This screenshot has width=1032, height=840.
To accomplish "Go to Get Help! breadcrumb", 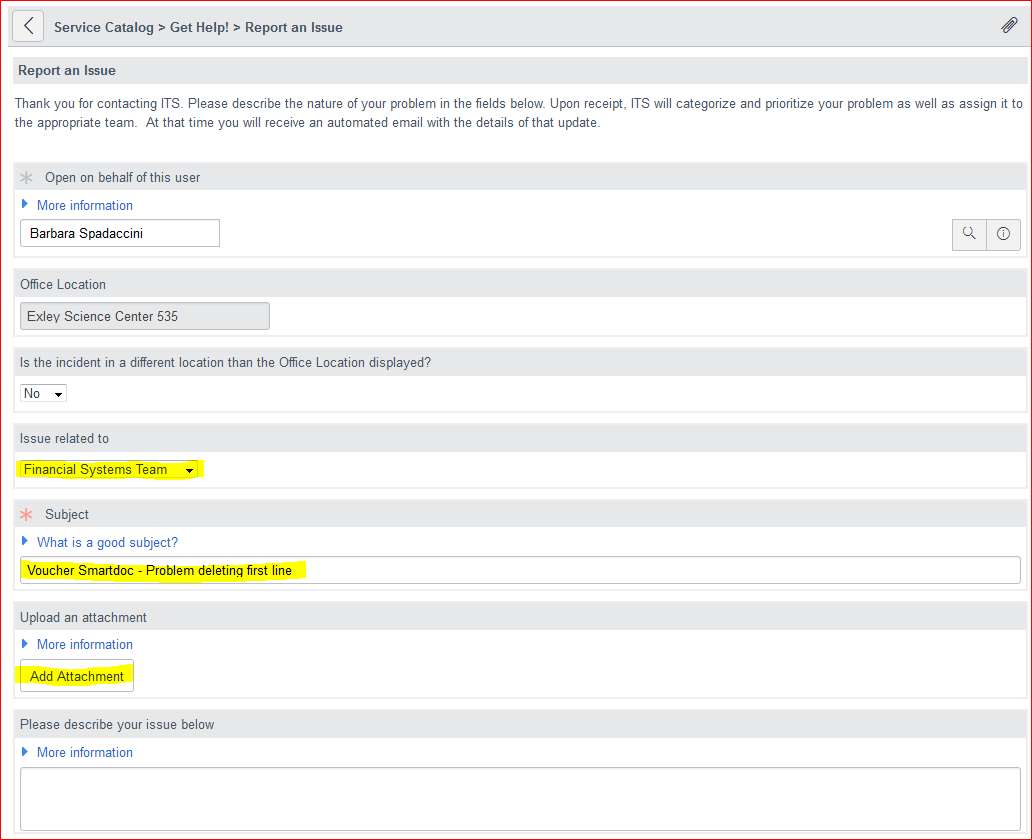I will pyautogui.click(x=199, y=27).
